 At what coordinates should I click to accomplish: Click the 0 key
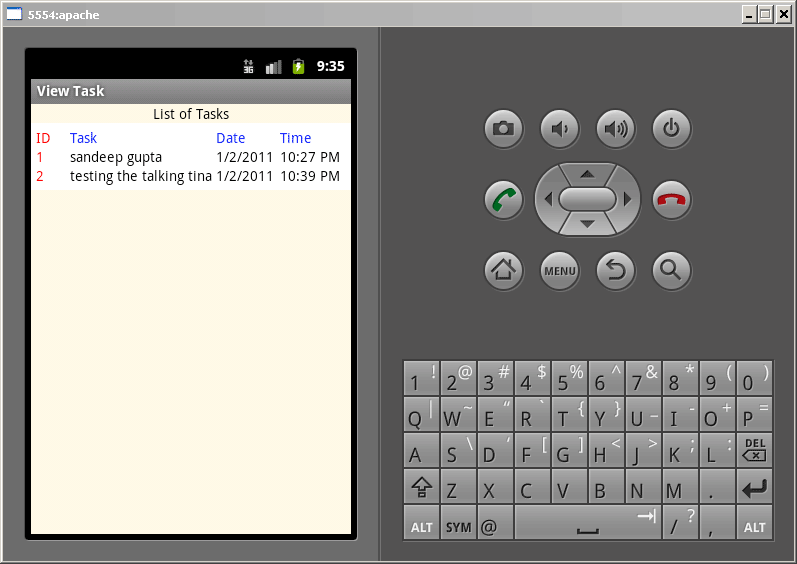pos(755,378)
